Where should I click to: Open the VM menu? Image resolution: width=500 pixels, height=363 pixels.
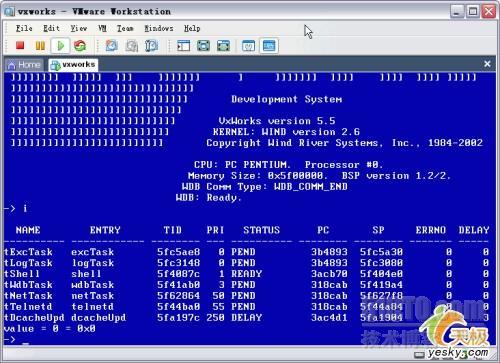coord(102,28)
